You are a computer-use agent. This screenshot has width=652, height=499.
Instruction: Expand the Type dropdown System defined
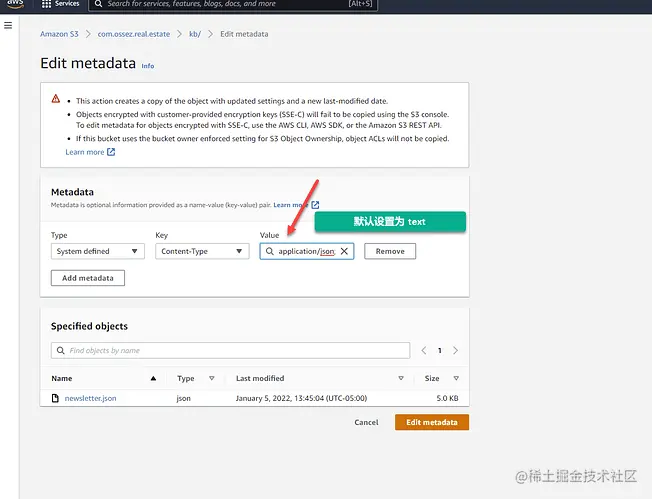pyautogui.click(x=98, y=251)
